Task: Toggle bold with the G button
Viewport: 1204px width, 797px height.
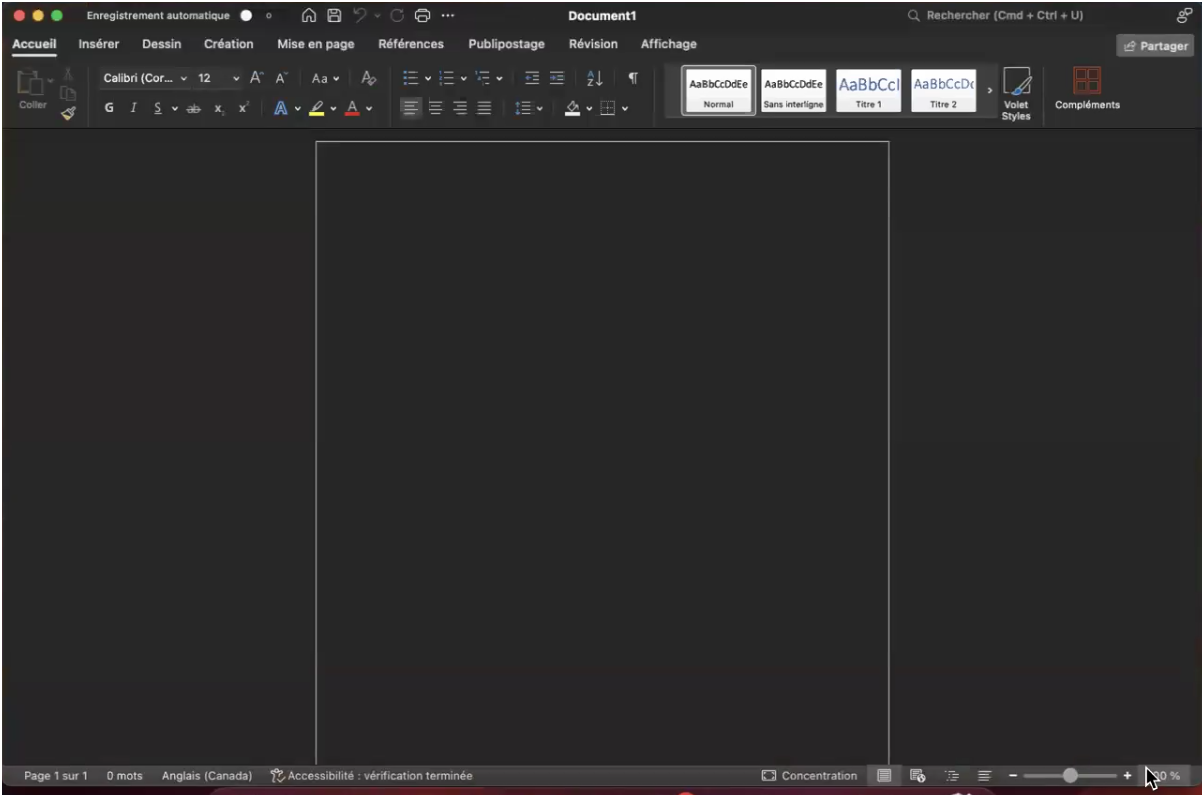Action: (109, 108)
